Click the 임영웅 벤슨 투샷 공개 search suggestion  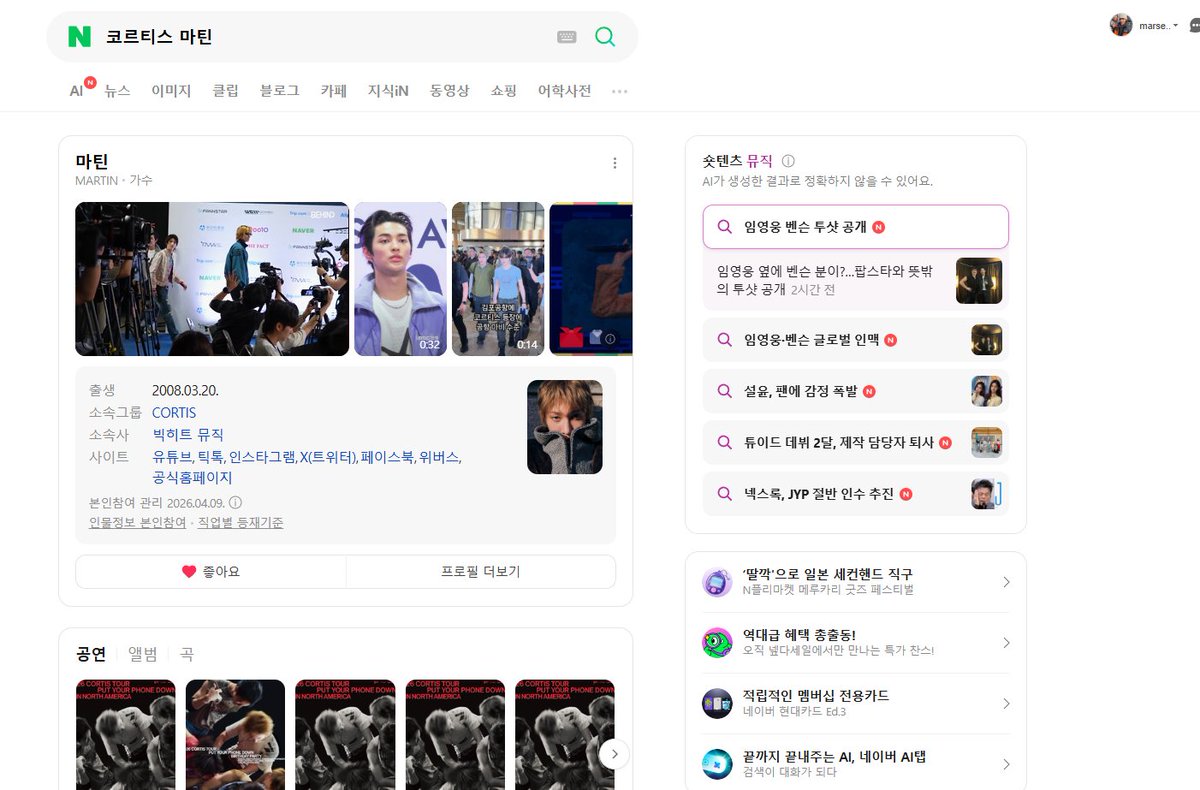pos(856,227)
